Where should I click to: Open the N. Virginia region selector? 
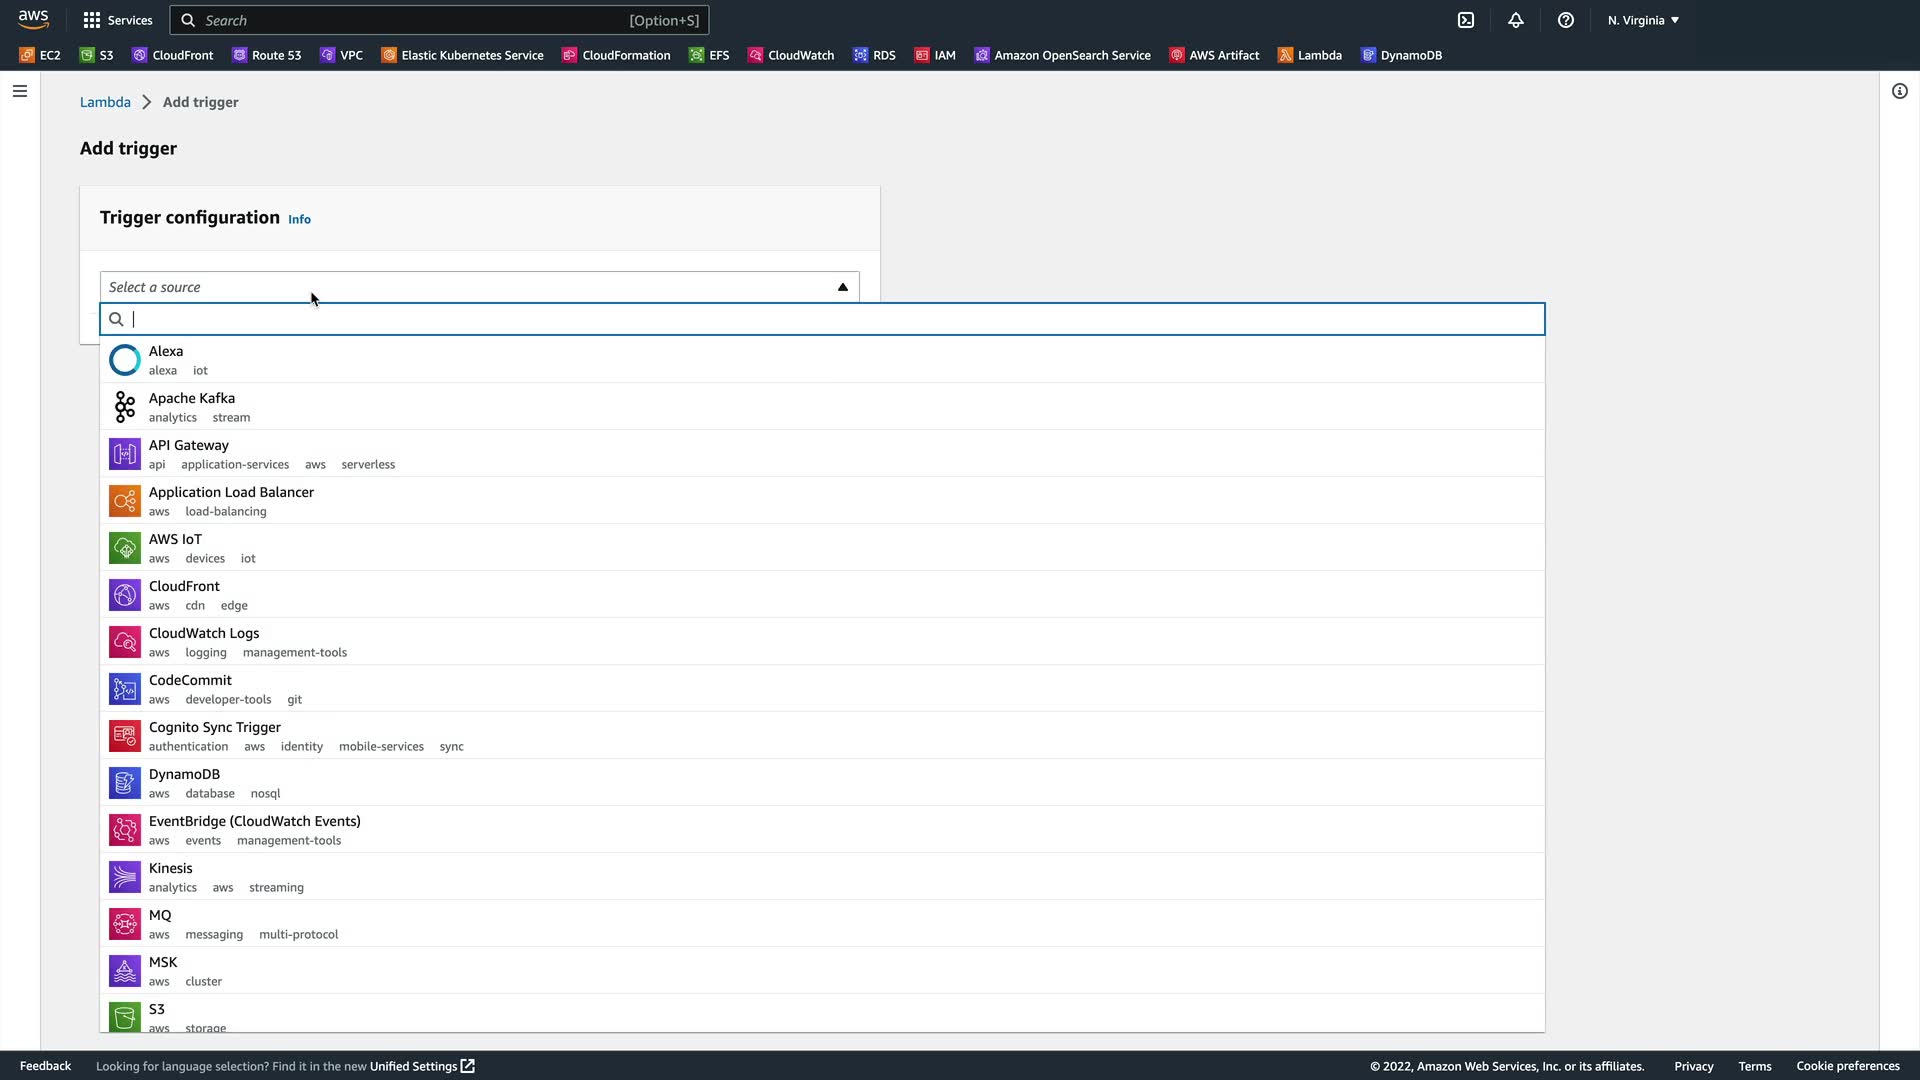point(1643,20)
